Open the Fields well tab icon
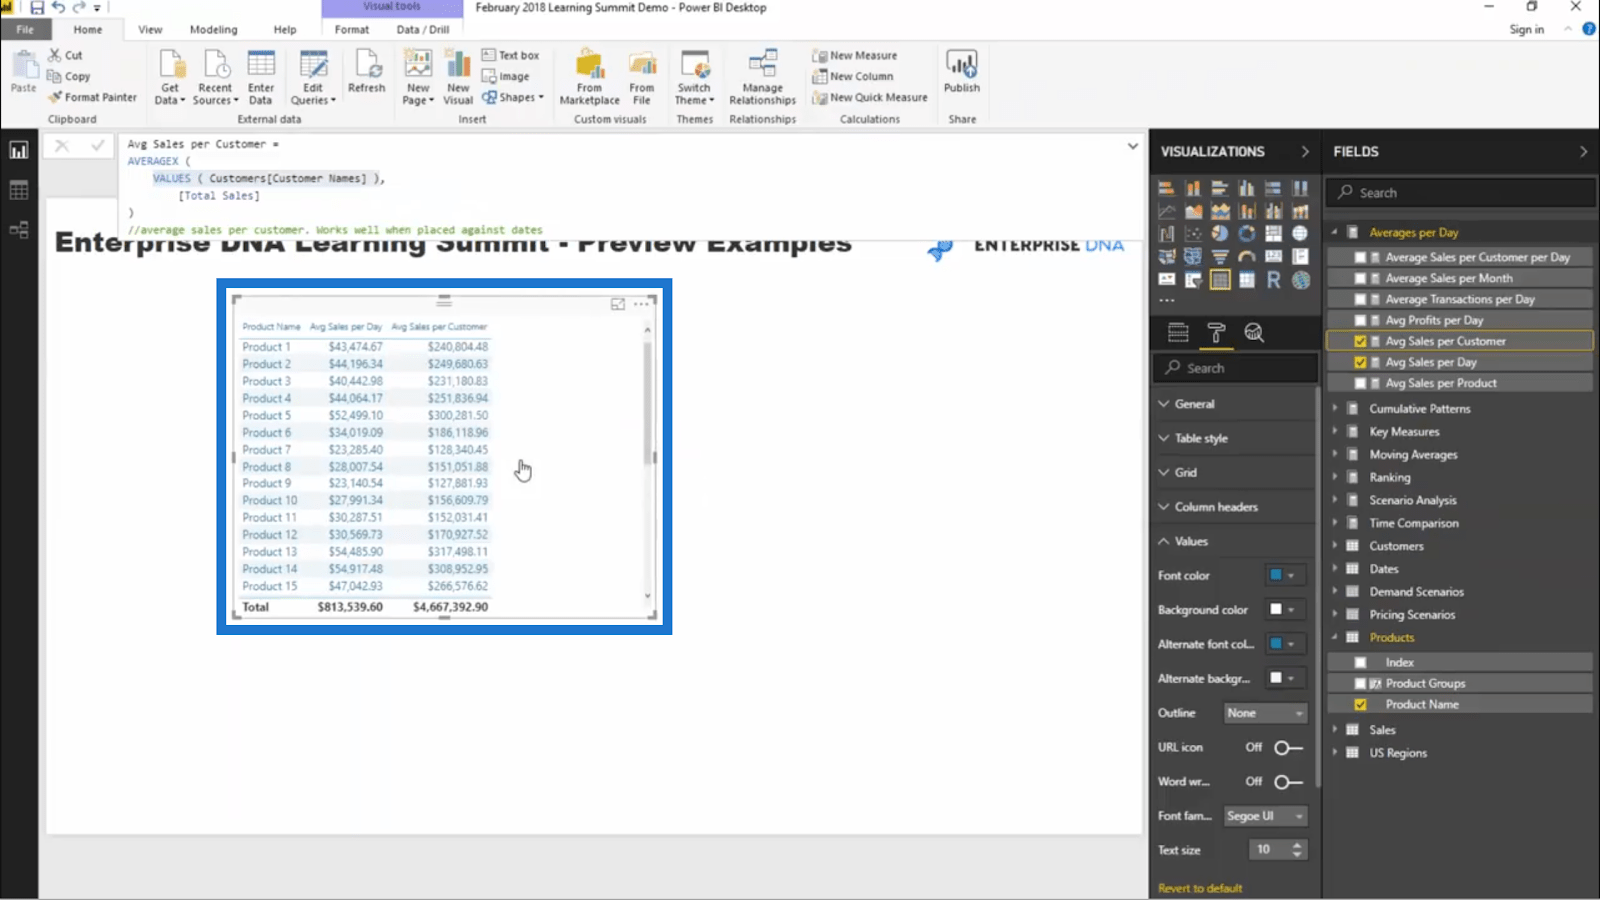Viewport: 1600px width, 900px height. 1178,333
